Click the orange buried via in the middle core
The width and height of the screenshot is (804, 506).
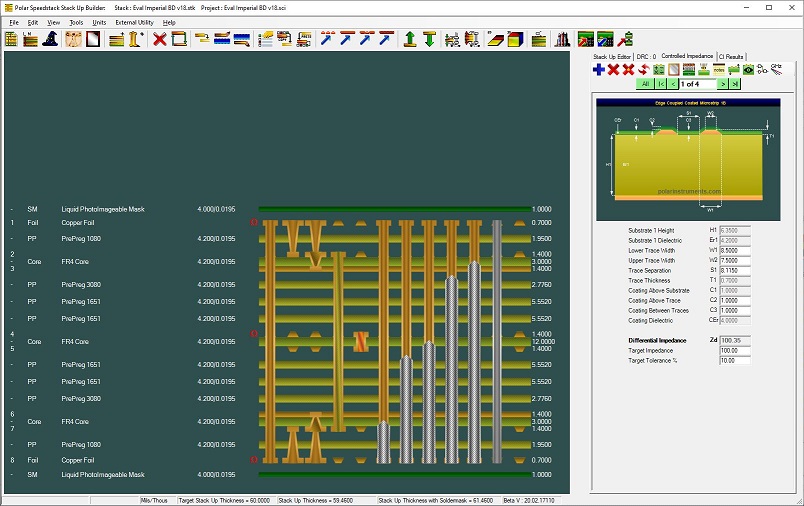(x=360, y=341)
